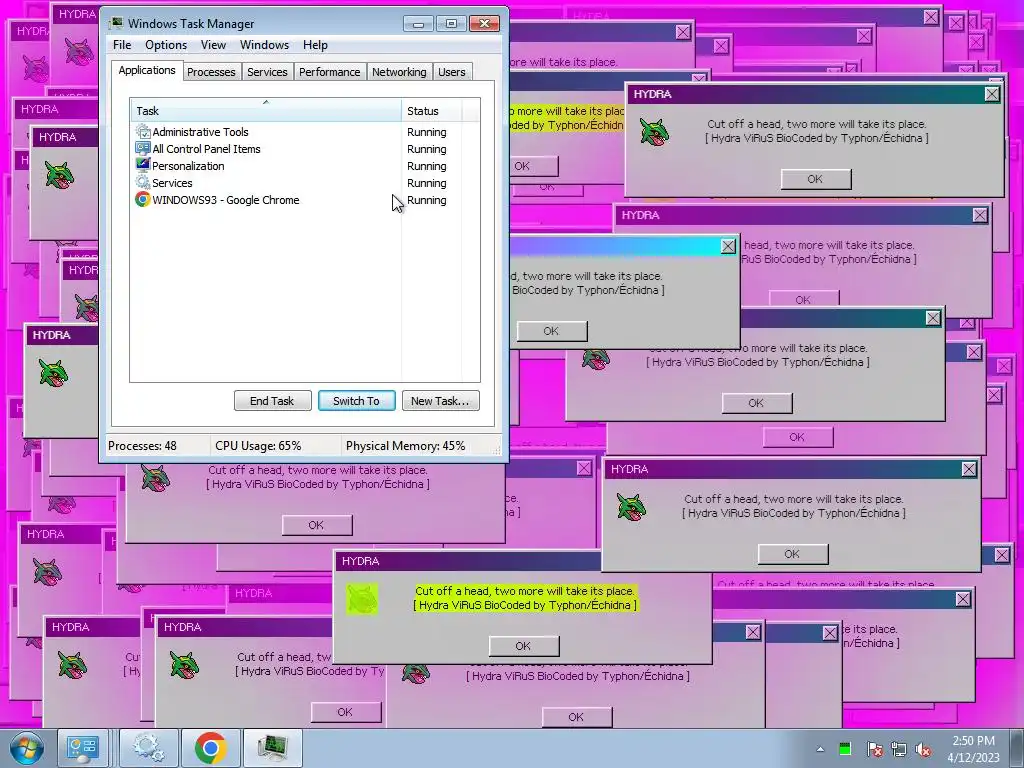Viewport: 1024px width, 768px height.
Task: Select the "Personalization" task name
Action: click(188, 166)
